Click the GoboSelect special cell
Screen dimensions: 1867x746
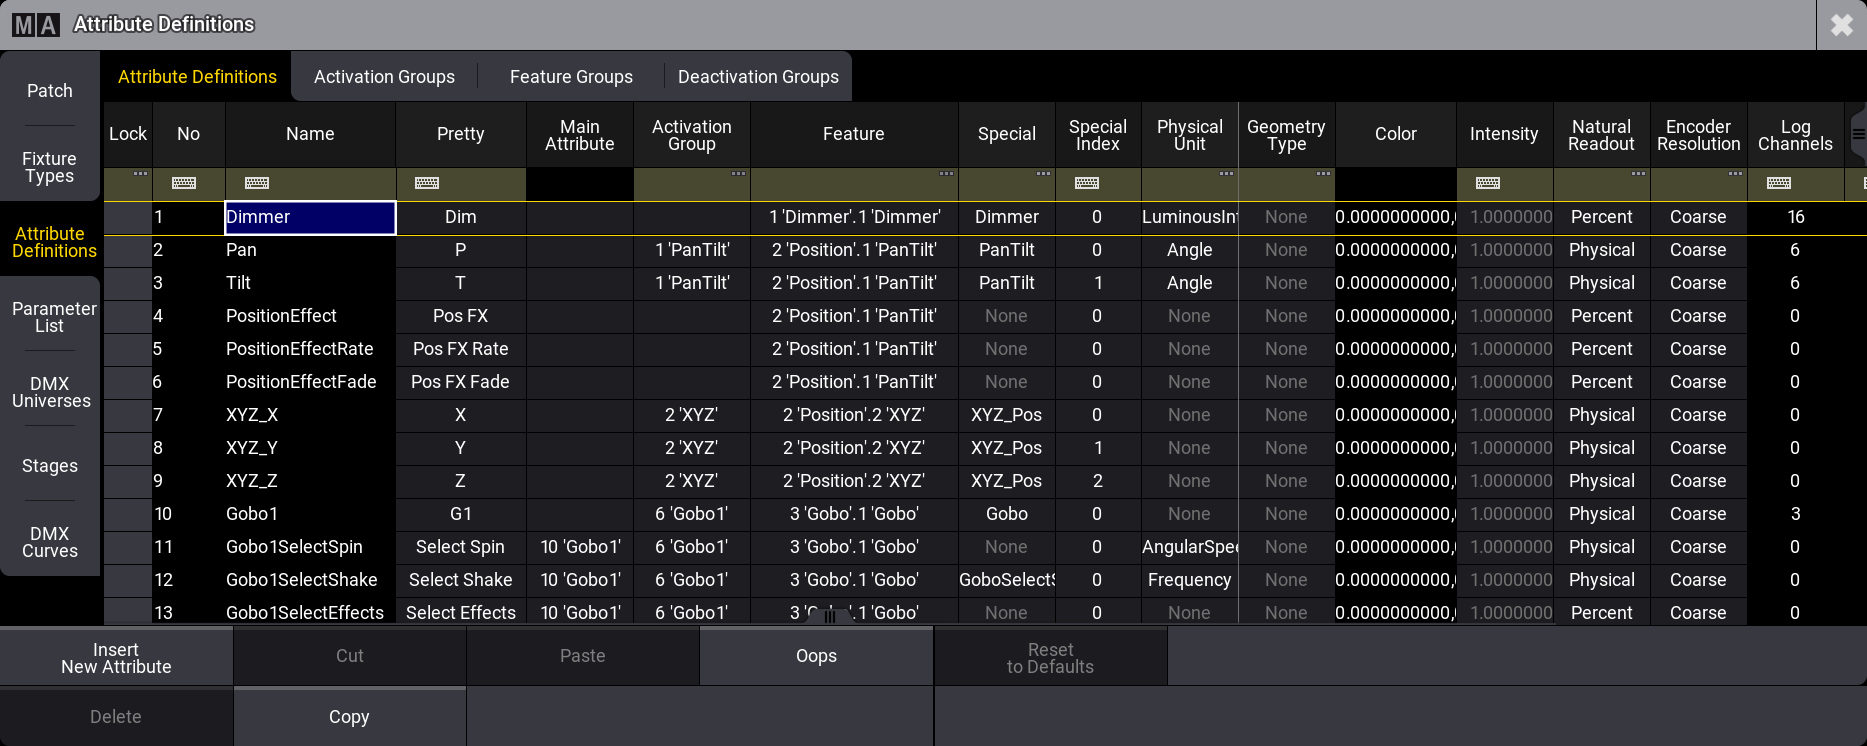[x=1007, y=580]
